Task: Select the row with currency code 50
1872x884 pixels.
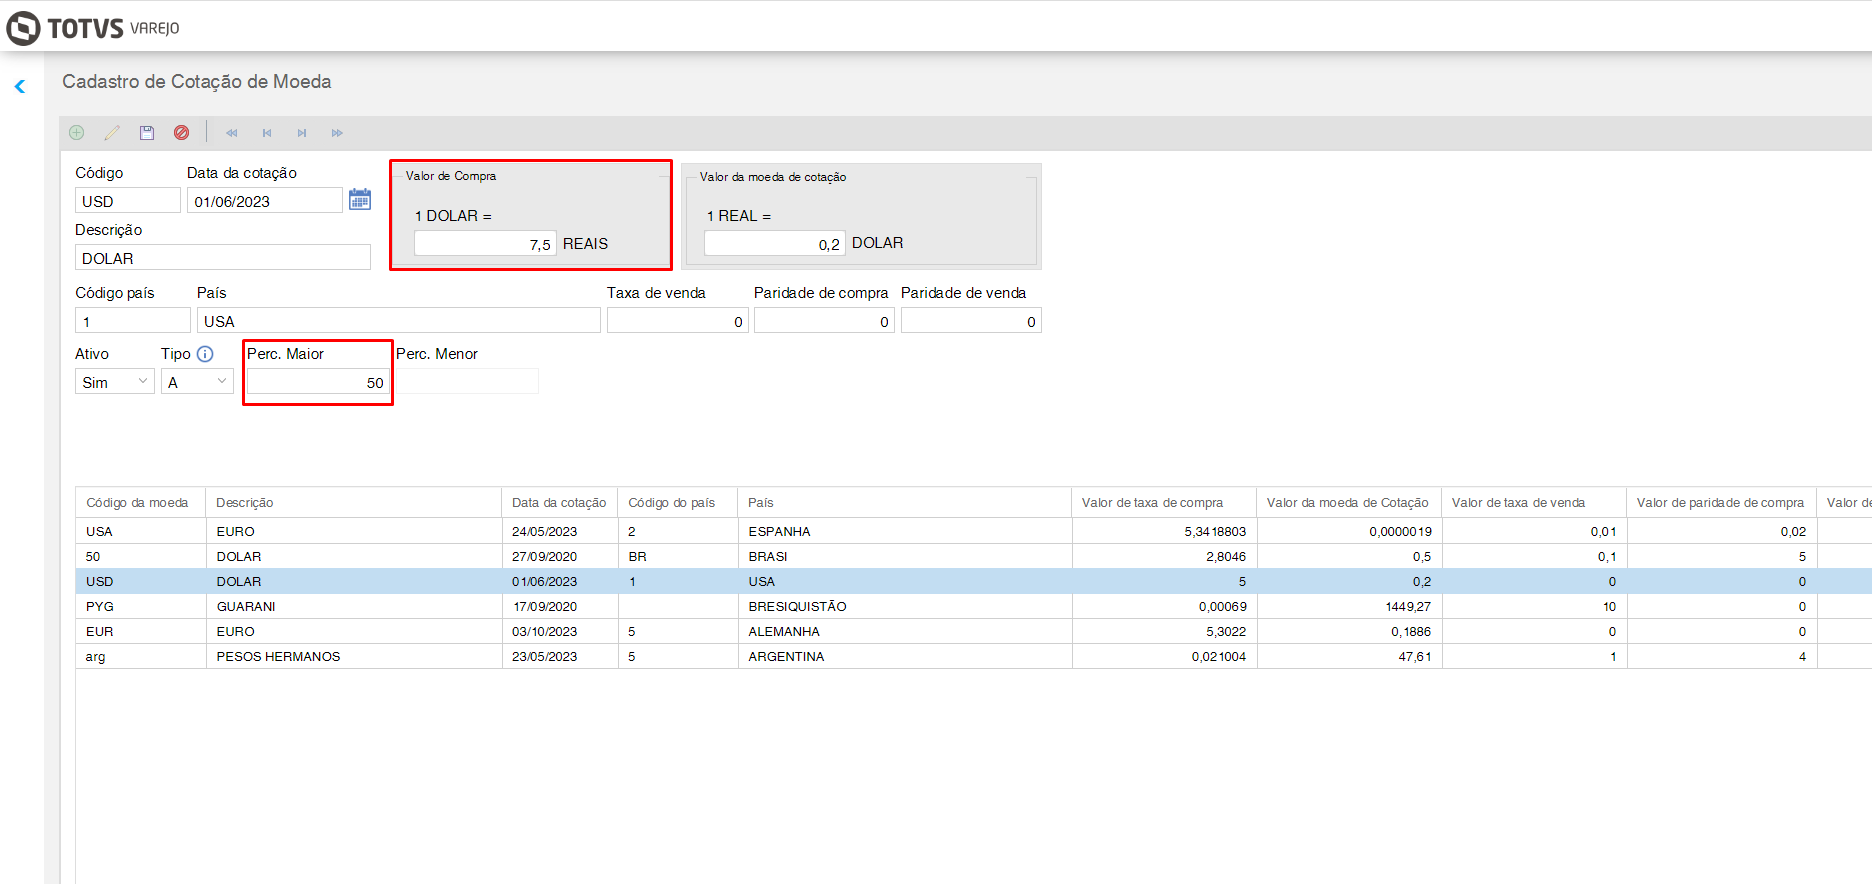Action: (x=974, y=556)
